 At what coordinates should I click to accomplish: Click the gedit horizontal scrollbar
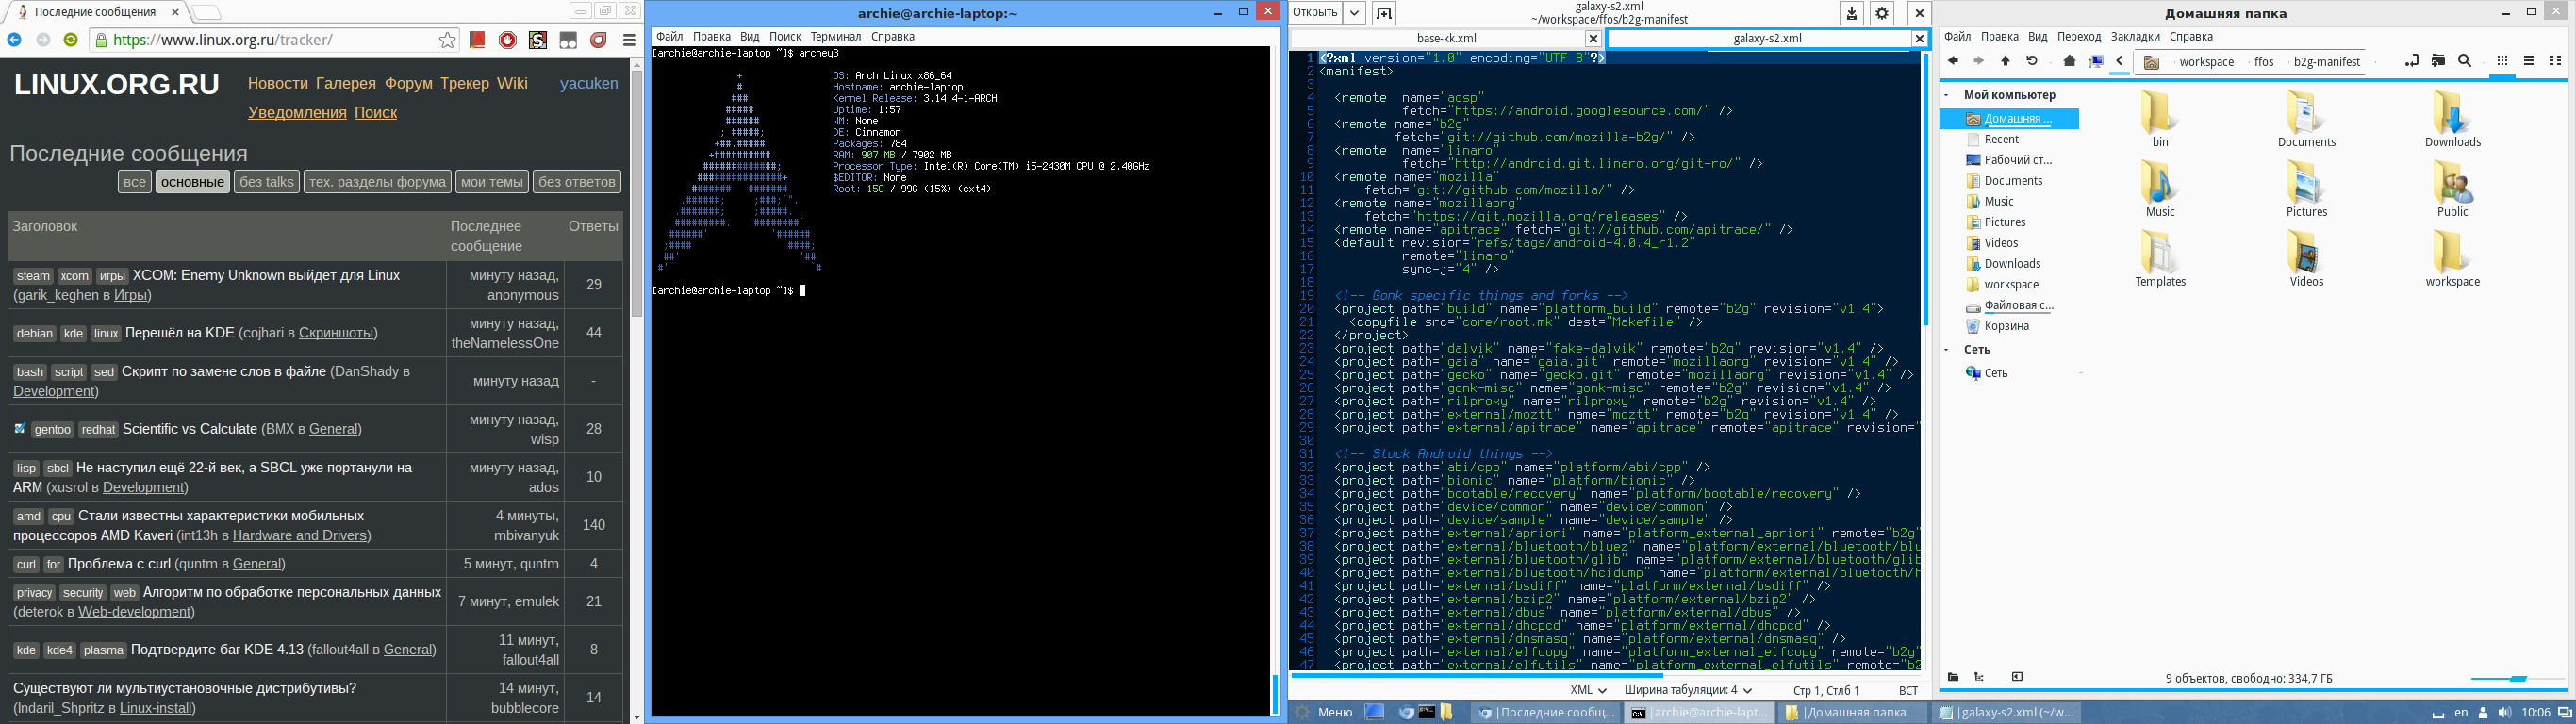point(1476,675)
